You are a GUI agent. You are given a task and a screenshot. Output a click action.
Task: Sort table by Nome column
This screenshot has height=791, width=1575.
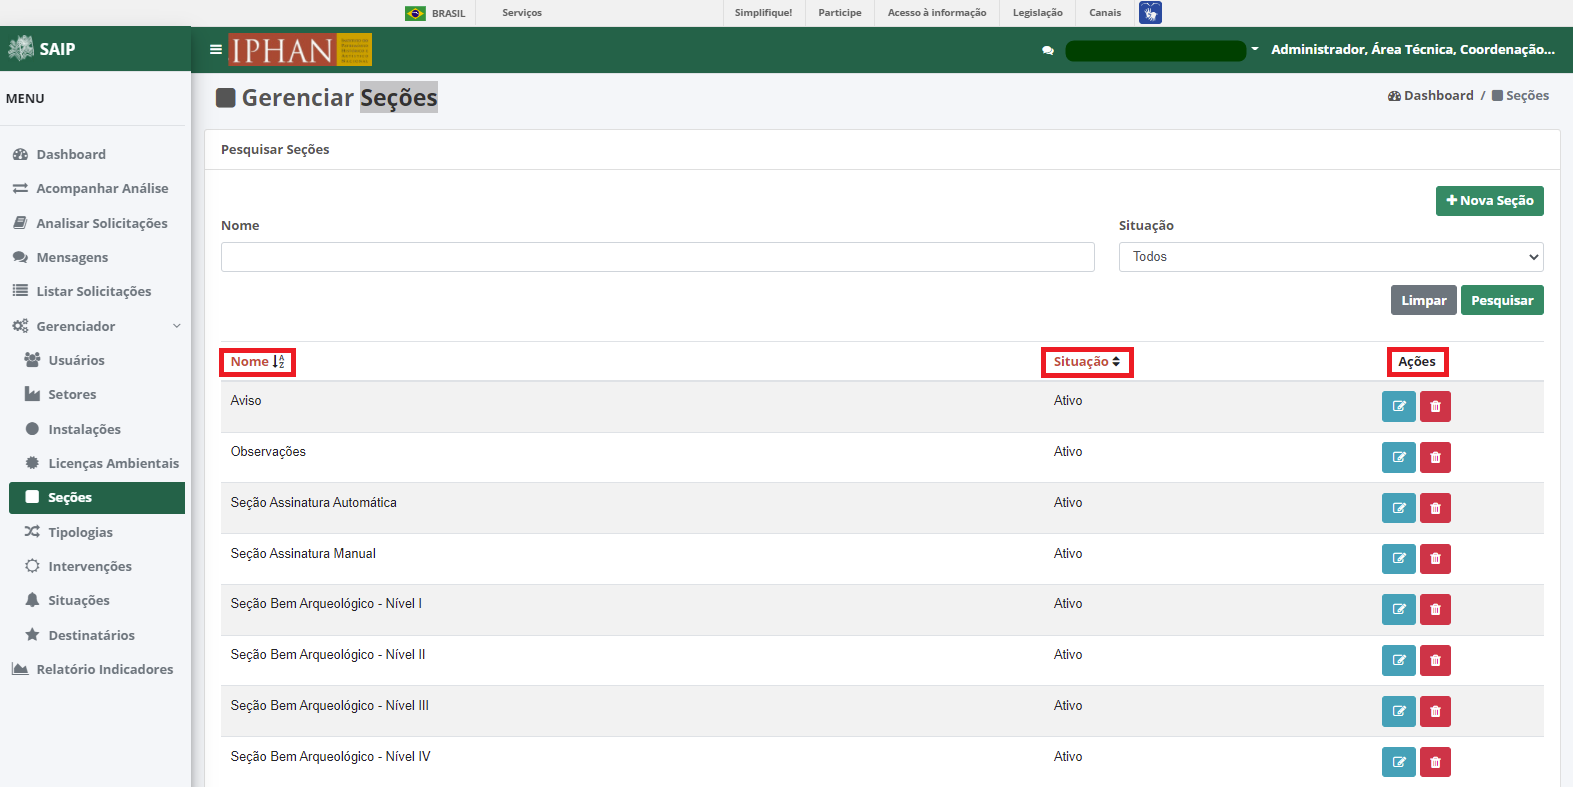click(258, 362)
